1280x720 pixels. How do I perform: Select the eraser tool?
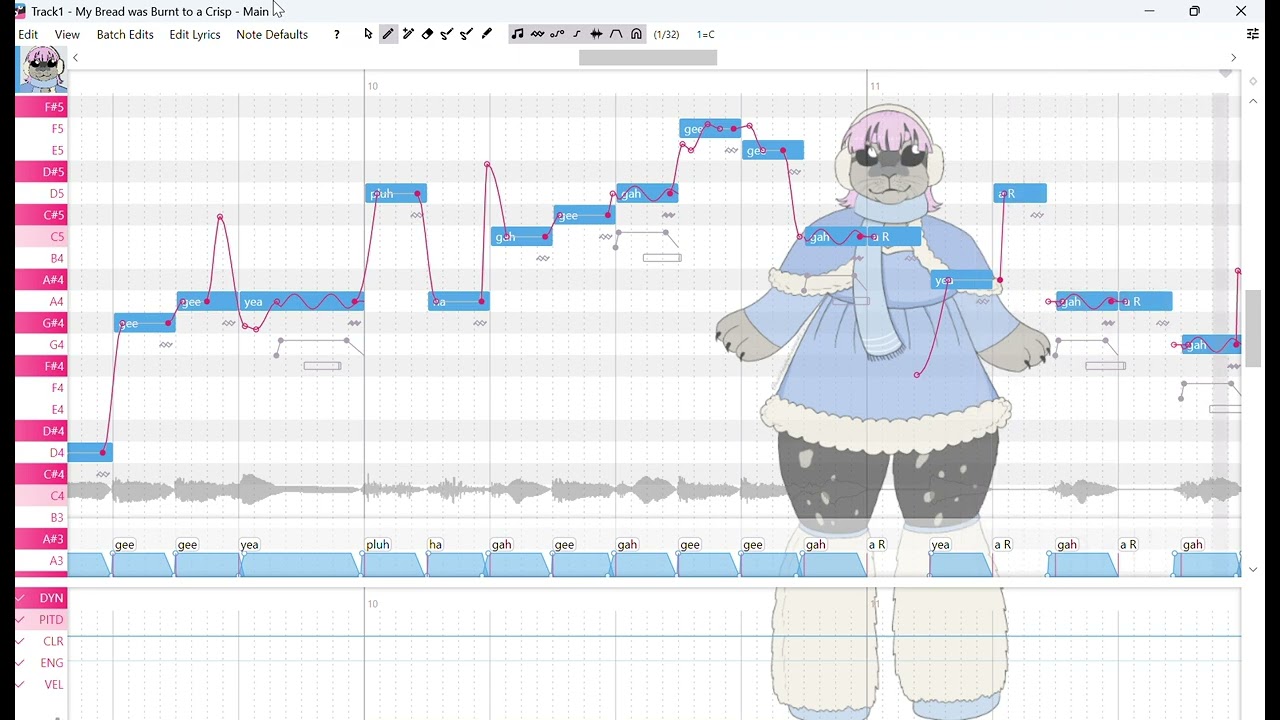[427, 35]
